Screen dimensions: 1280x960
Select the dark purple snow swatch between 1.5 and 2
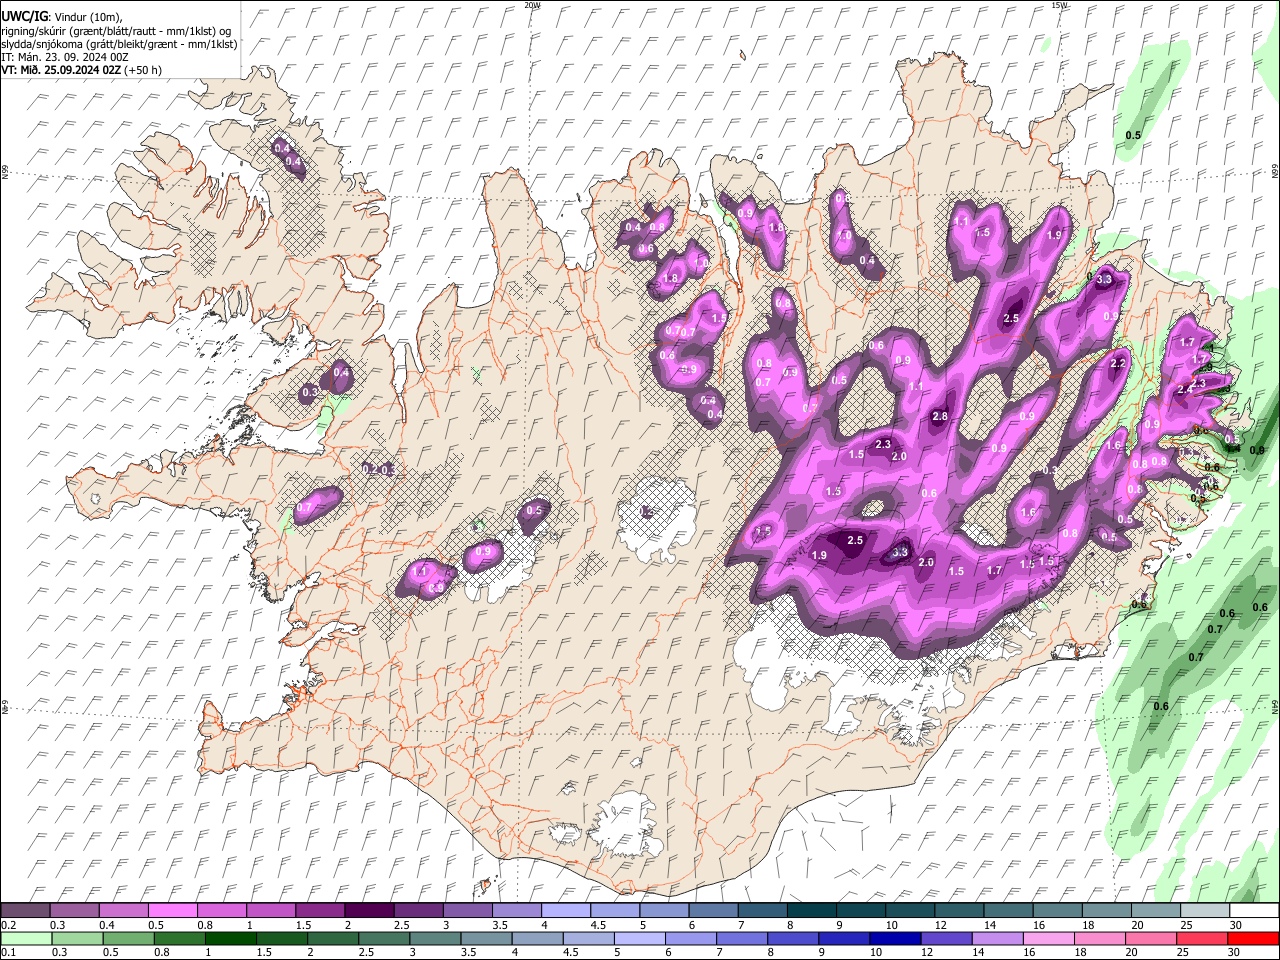pyautogui.click(x=320, y=910)
